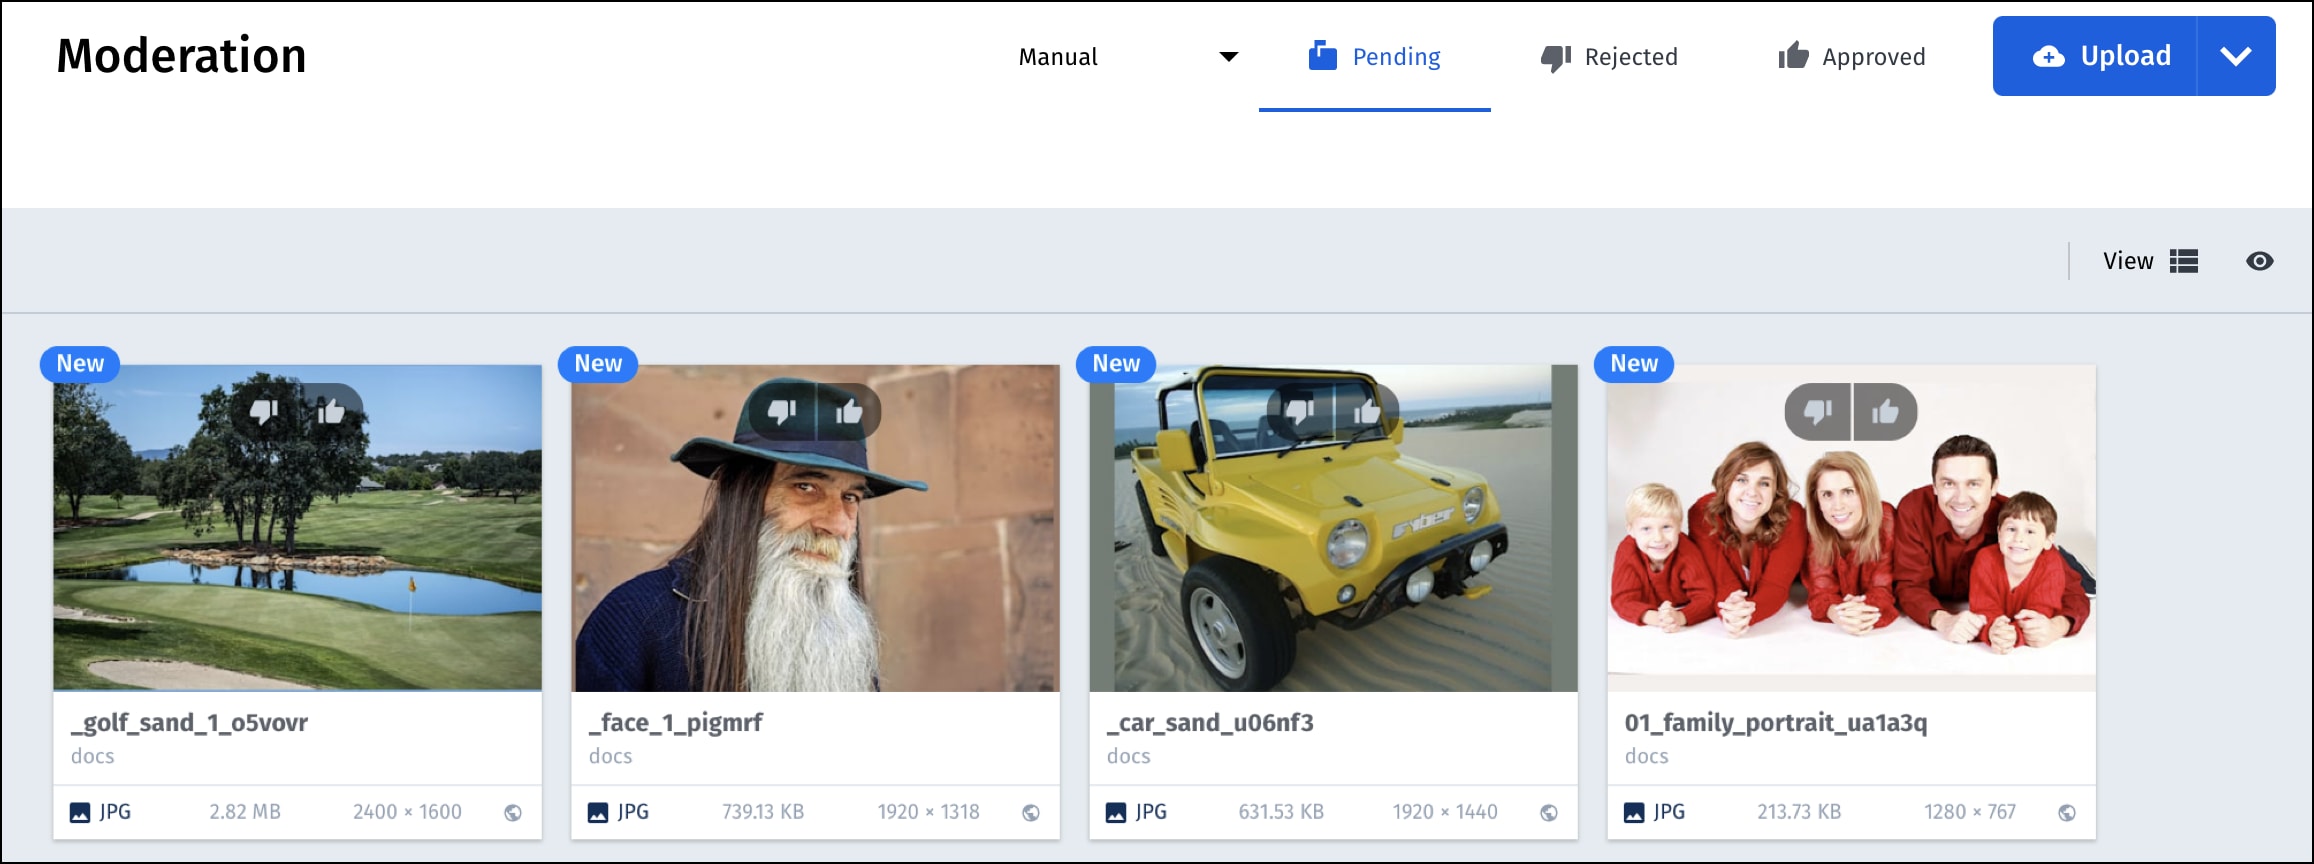This screenshot has height=864, width=2314.
Task: Switch to the Pending tab
Action: coord(1375,57)
